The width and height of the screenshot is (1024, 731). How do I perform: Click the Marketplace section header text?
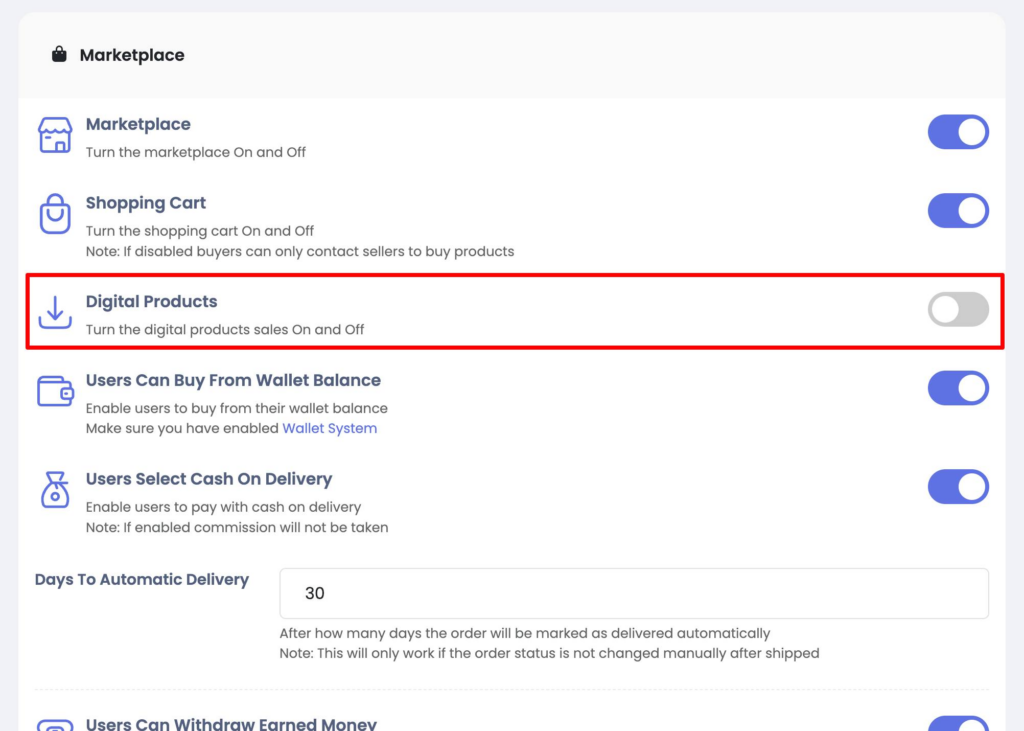tap(132, 55)
